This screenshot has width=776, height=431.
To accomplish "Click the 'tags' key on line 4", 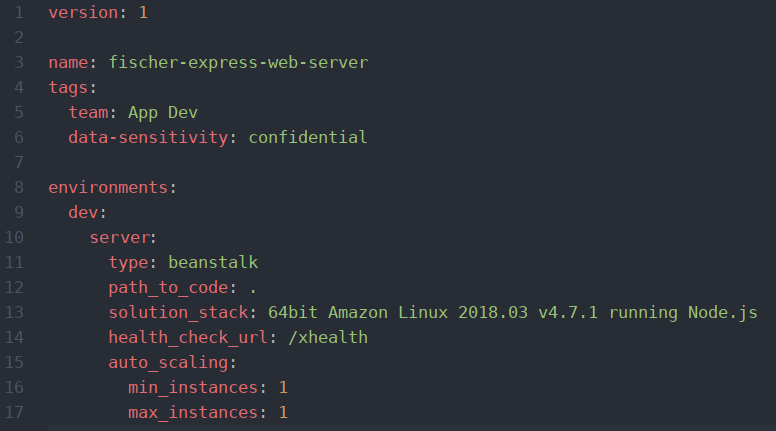I will (68, 88).
